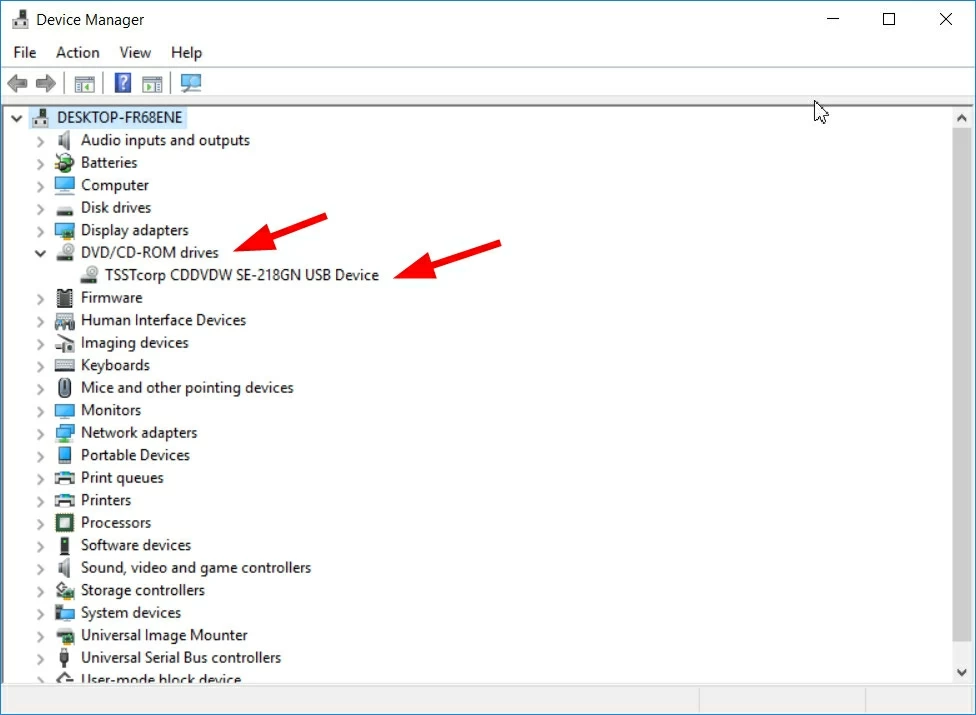
Task: Expand the Printers chevron
Action: (40, 501)
